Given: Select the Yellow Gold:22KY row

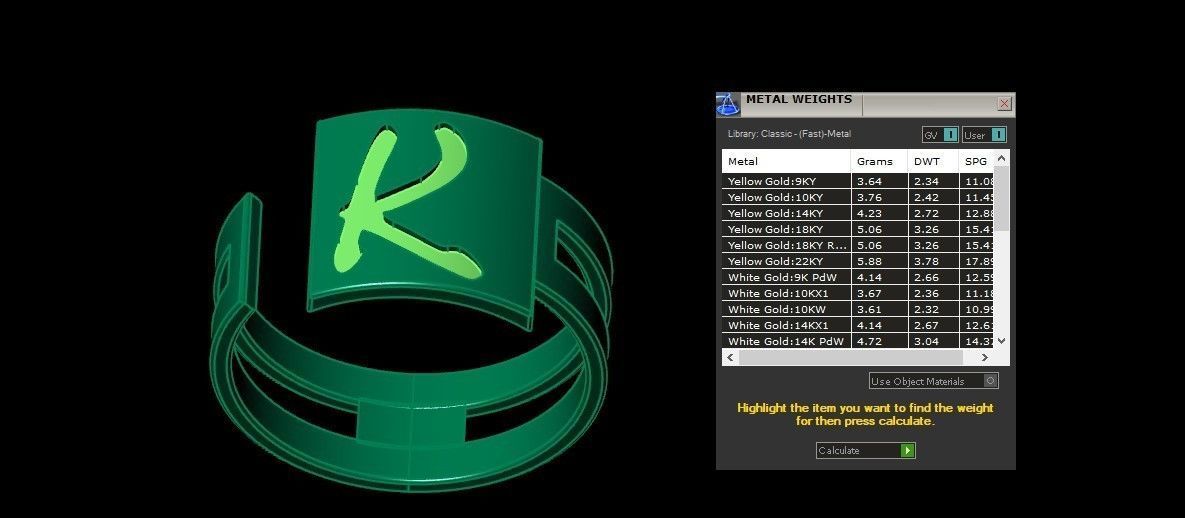Looking at the screenshot, I should [x=858, y=261].
